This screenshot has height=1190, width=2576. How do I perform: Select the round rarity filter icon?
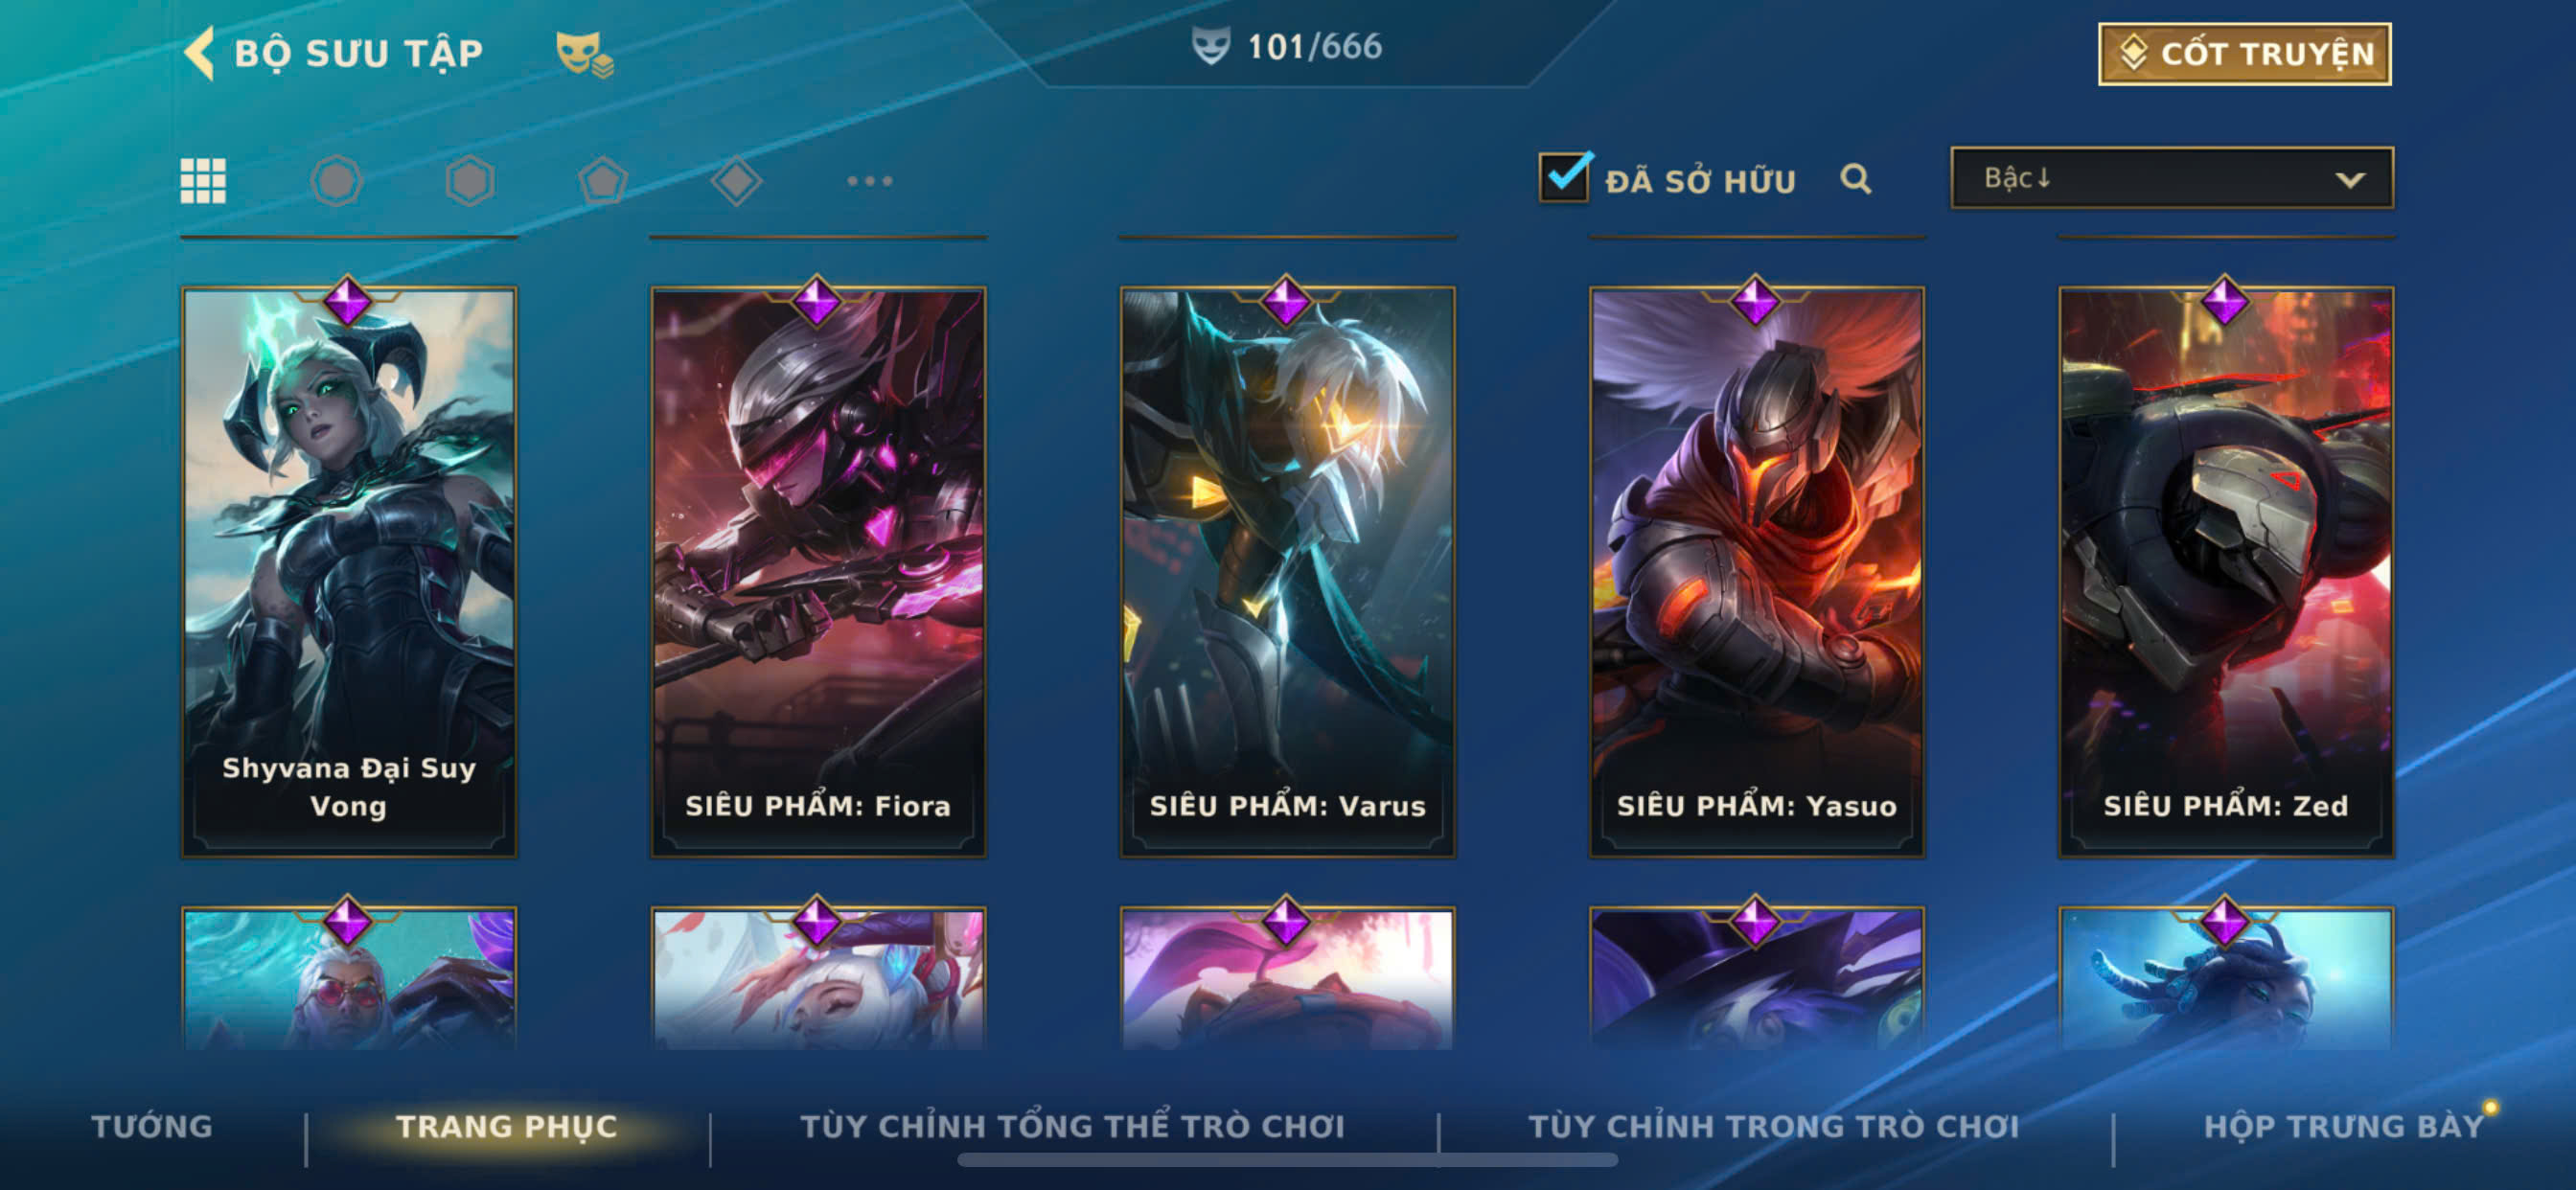[336, 181]
